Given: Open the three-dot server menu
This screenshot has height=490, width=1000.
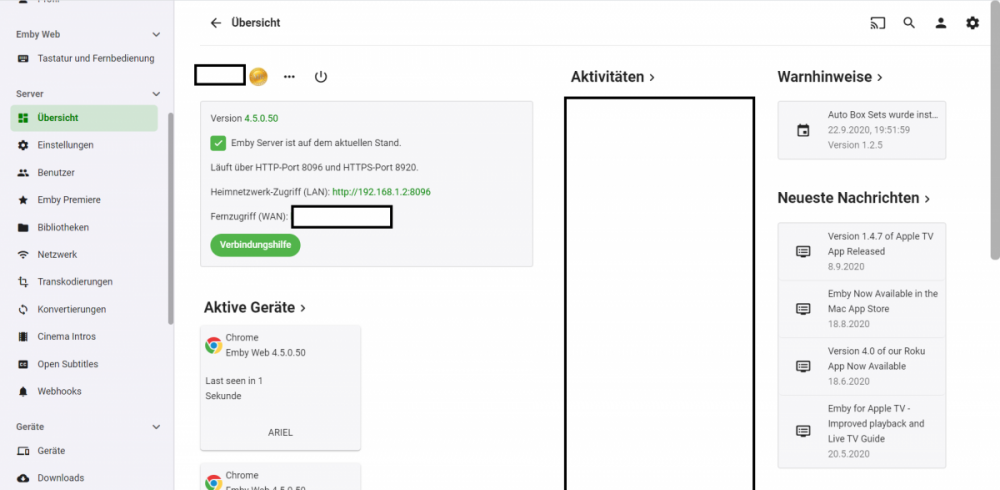Looking at the screenshot, I should click(289, 76).
